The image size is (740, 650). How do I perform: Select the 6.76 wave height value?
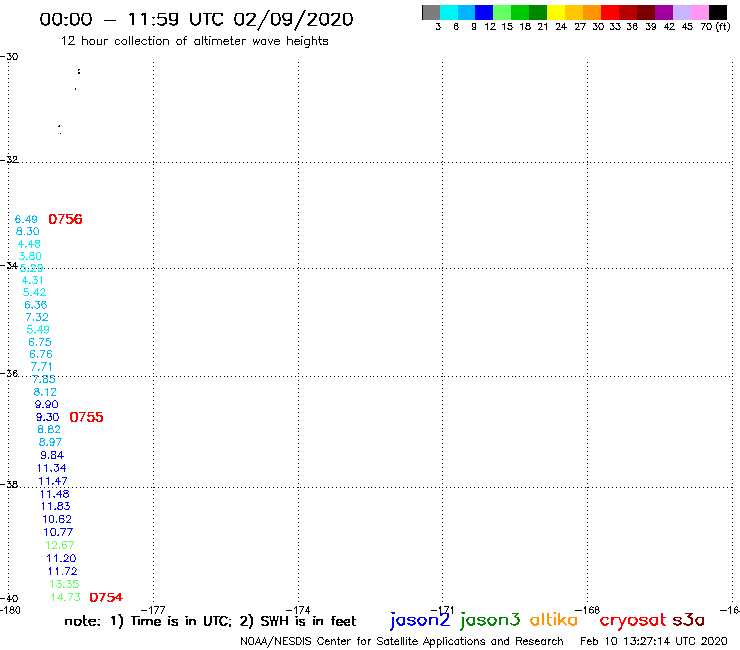point(41,354)
